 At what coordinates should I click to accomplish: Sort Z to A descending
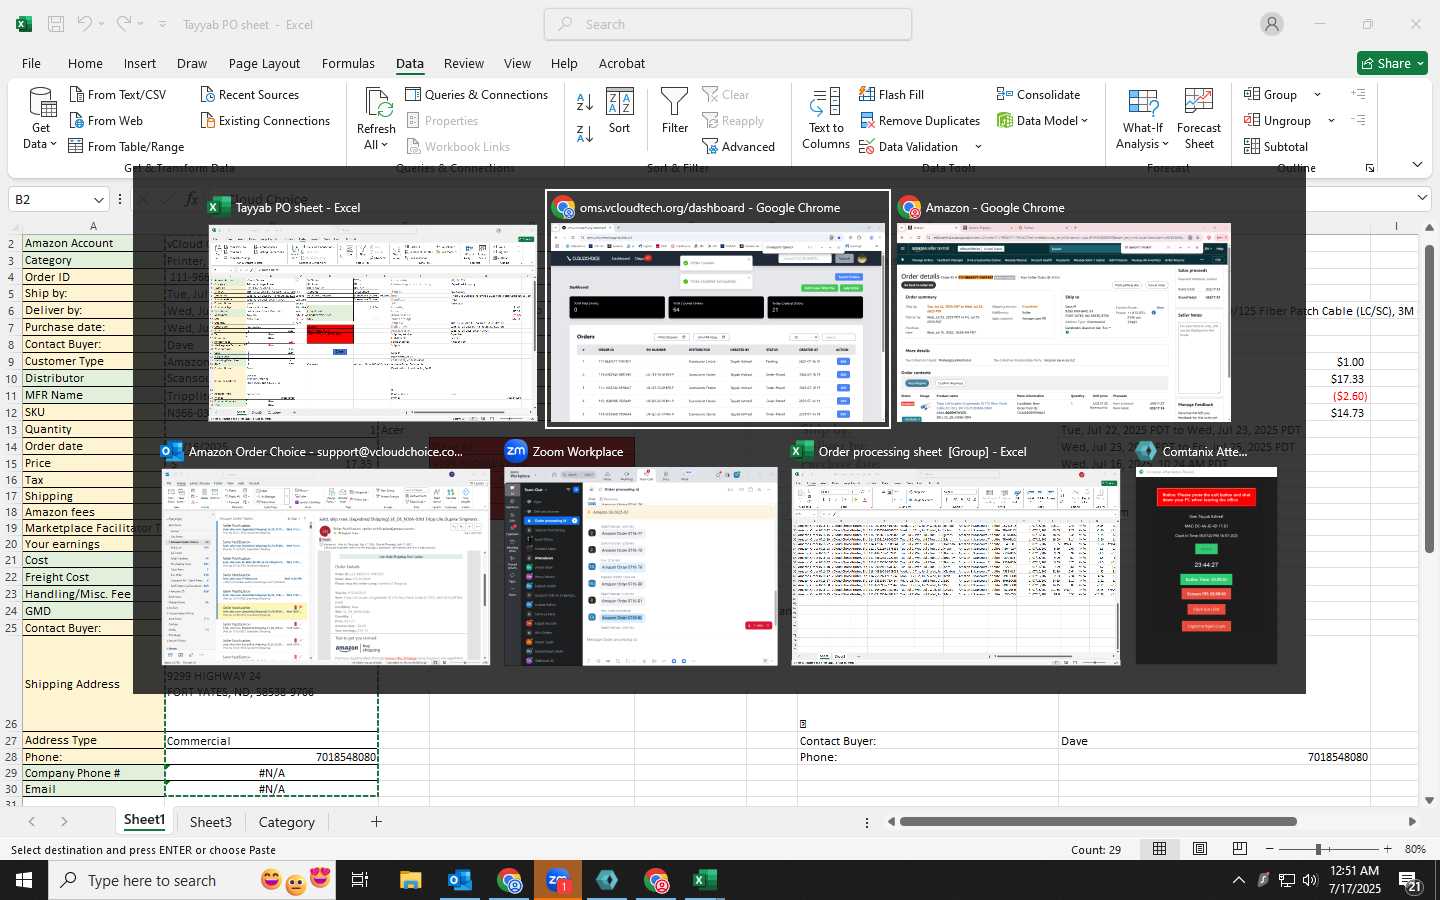pos(585,133)
